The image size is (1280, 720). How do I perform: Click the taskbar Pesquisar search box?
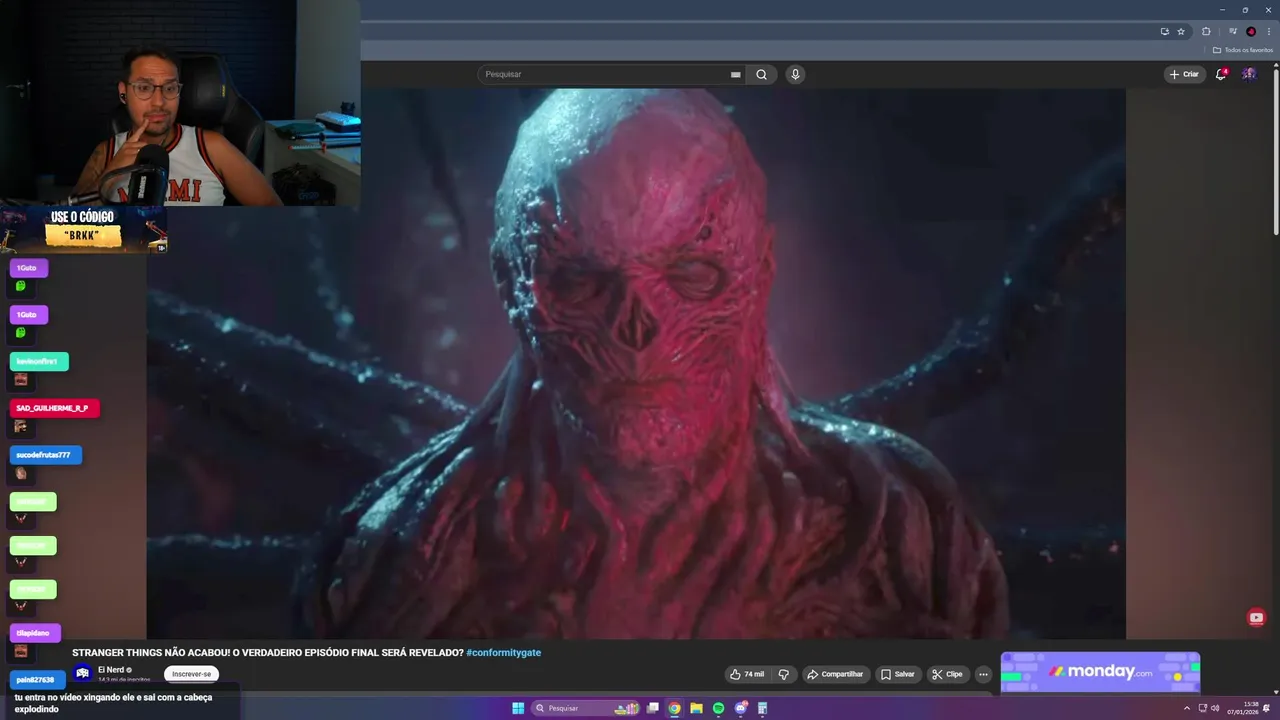pos(587,708)
